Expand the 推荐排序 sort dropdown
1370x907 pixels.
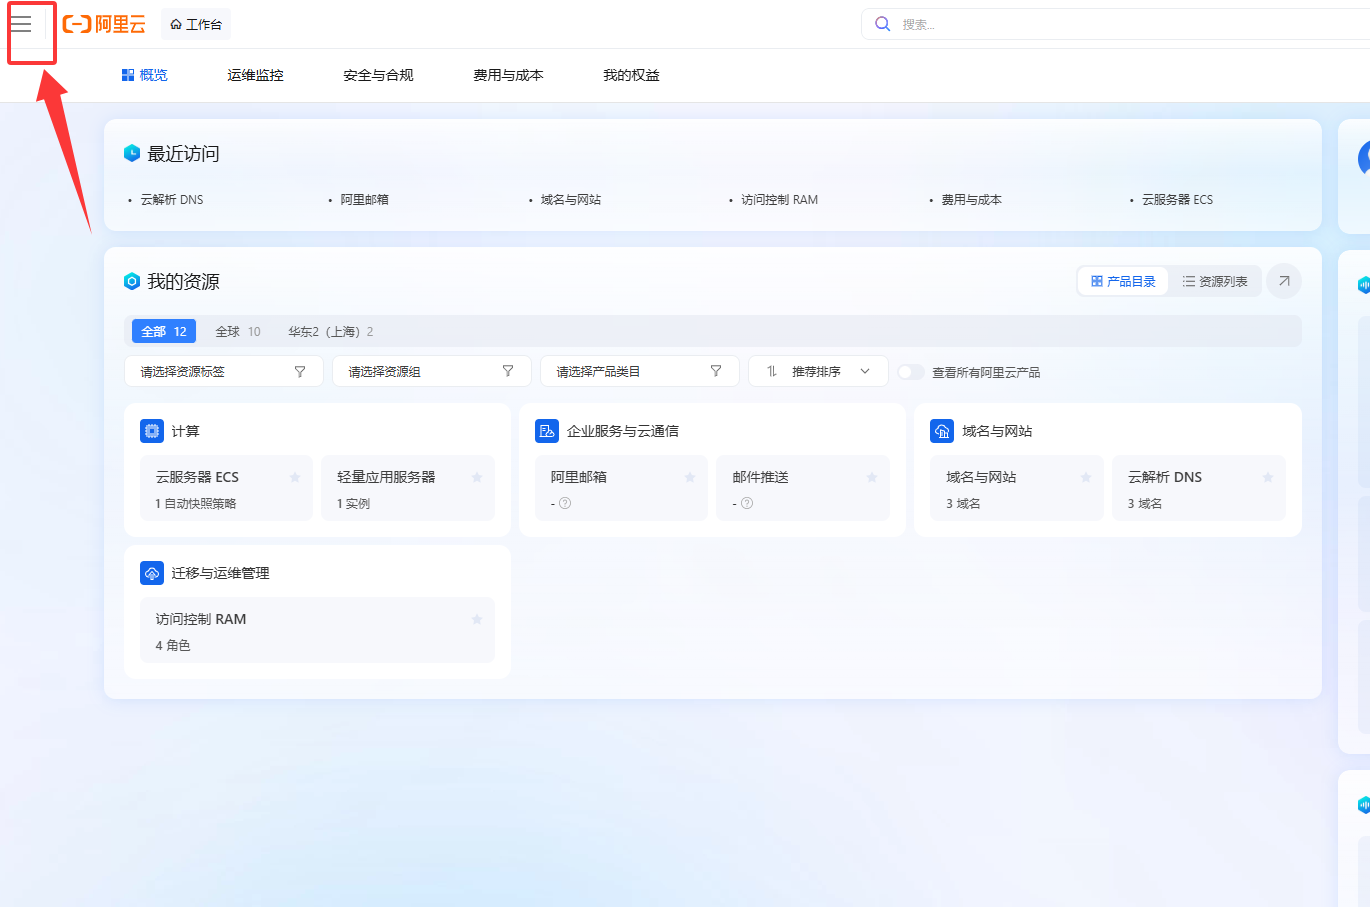tap(817, 371)
